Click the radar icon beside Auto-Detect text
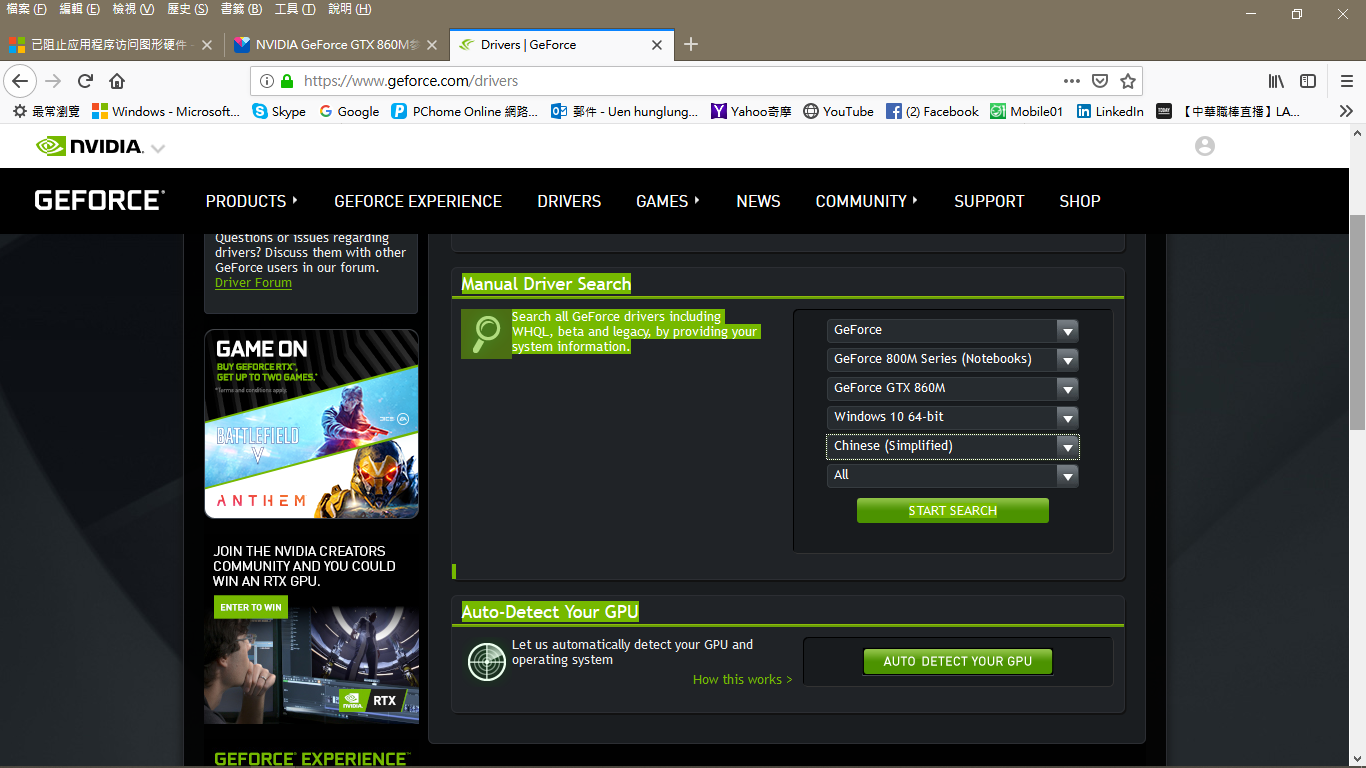The height and width of the screenshot is (768, 1366). (487, 662)
